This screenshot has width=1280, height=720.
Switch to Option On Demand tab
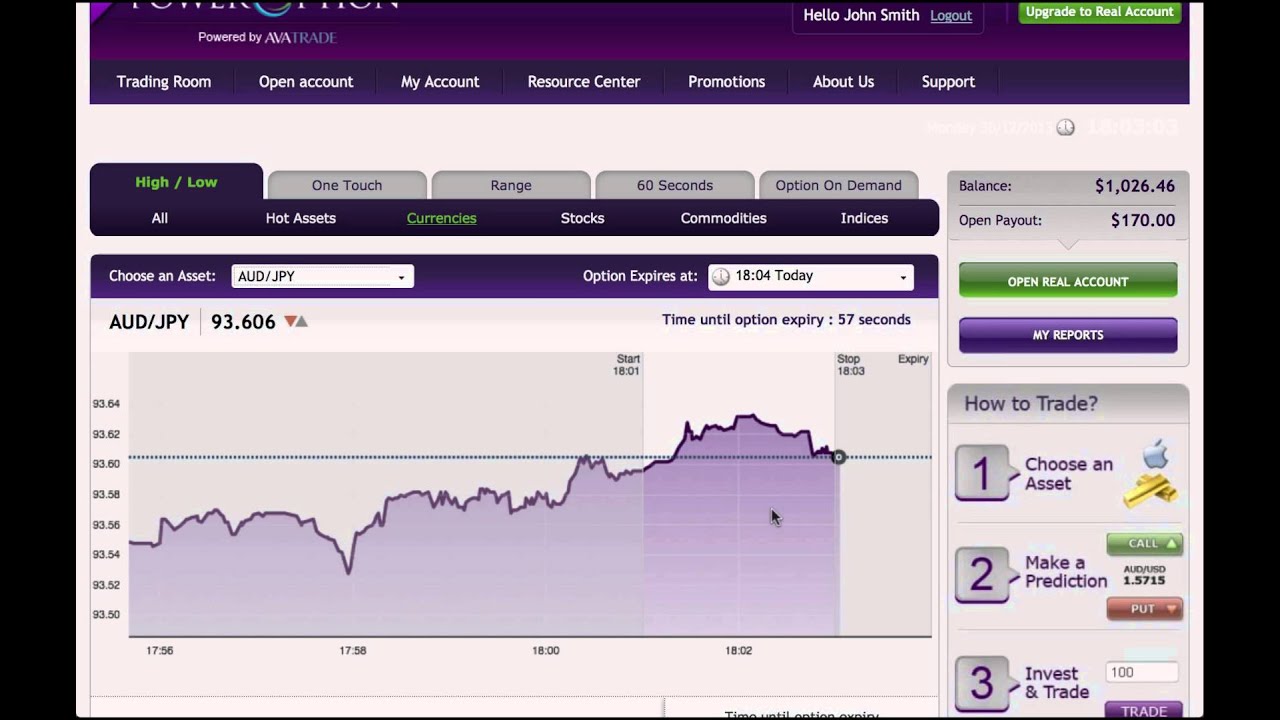point(838,185)
